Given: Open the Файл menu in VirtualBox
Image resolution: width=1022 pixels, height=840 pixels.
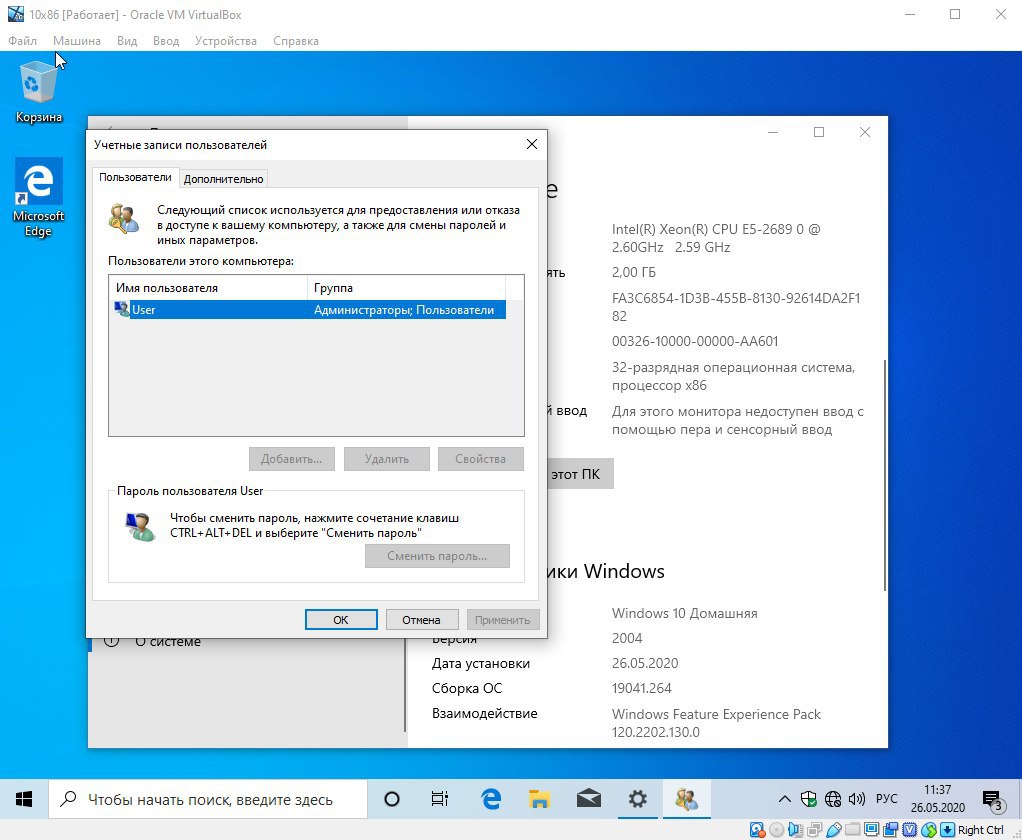Looking at the screenshot, I should pos(22,40).
